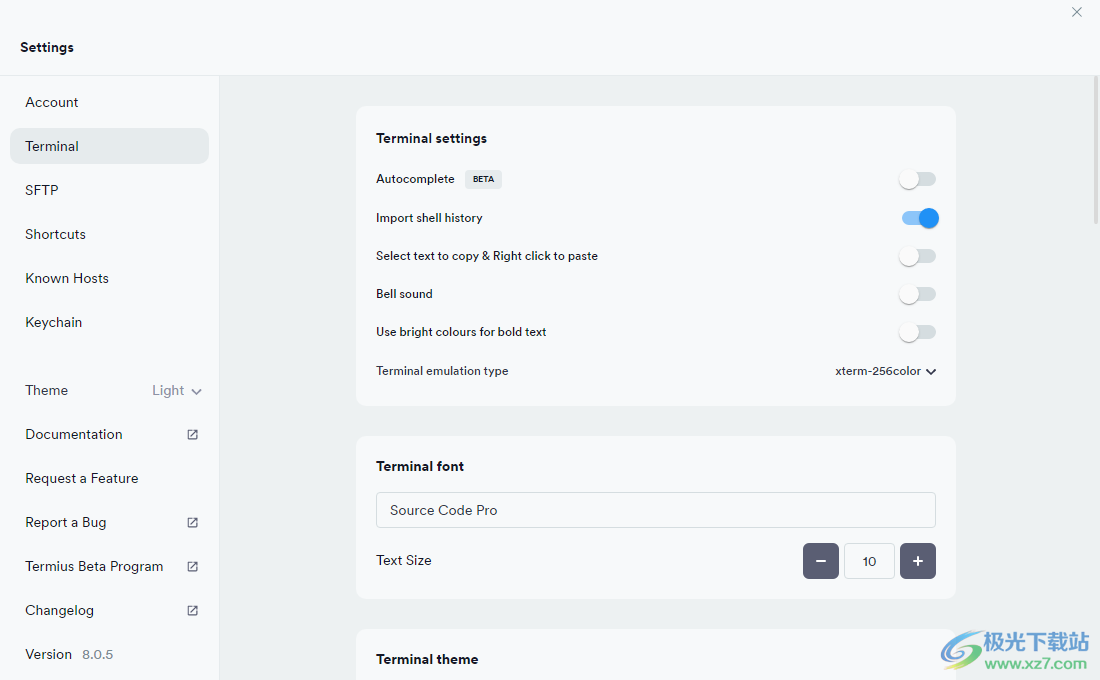Click Changelog external link icon

click(x=192, y=611)
